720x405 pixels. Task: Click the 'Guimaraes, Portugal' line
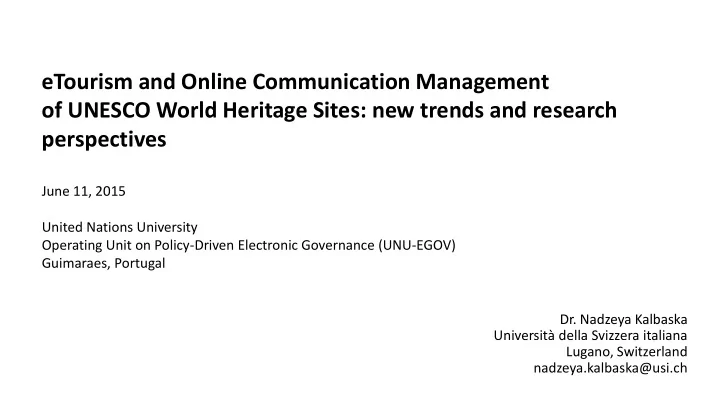[103, 263]
